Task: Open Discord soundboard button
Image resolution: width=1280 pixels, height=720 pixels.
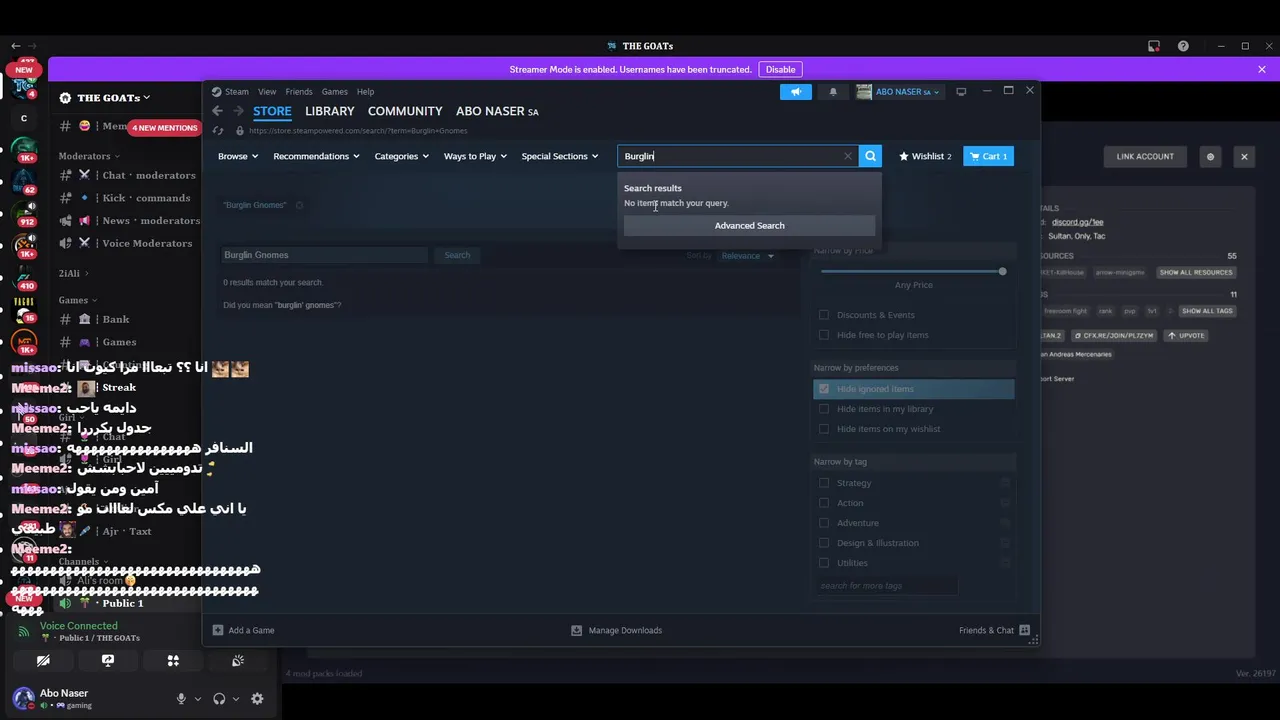Action: pos(238,661)
